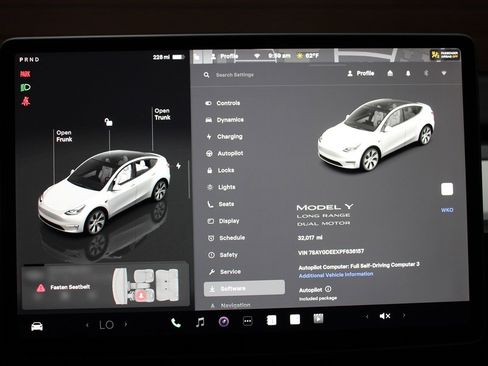The width and height of the screenshot is (488, 366).
Task: Open the app launcher three-dots icon
Action: (247, 321)
